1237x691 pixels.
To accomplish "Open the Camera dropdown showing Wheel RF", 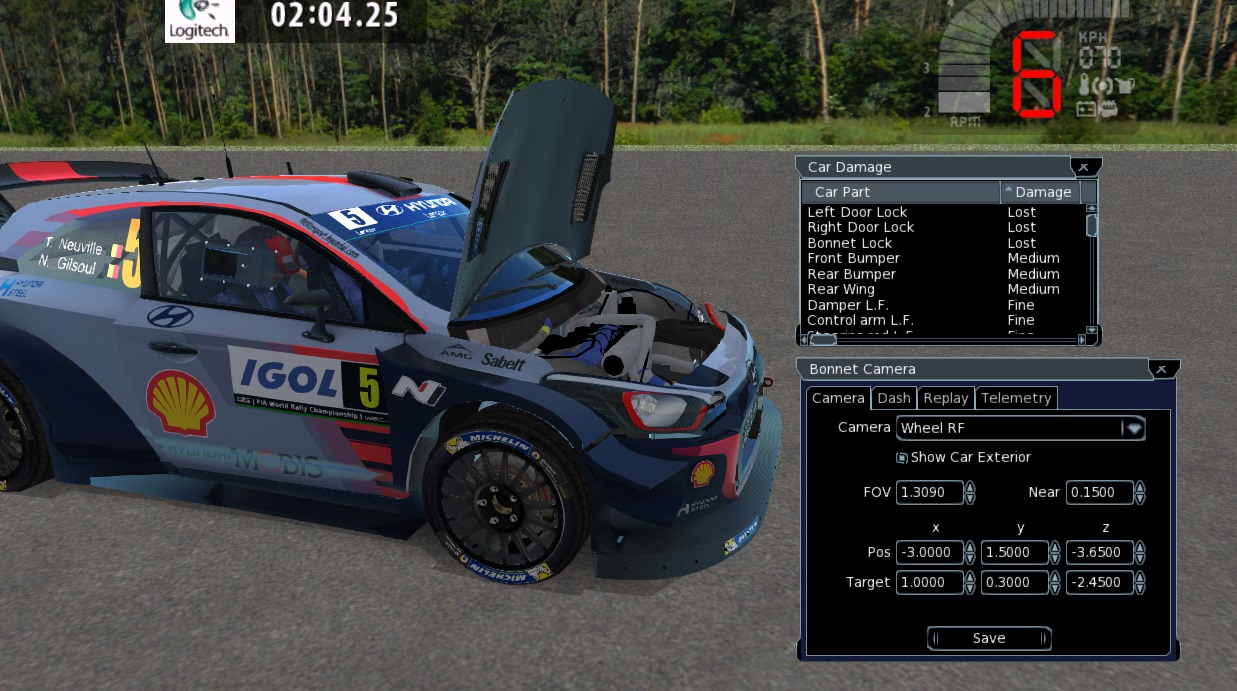I will 1020,428.
